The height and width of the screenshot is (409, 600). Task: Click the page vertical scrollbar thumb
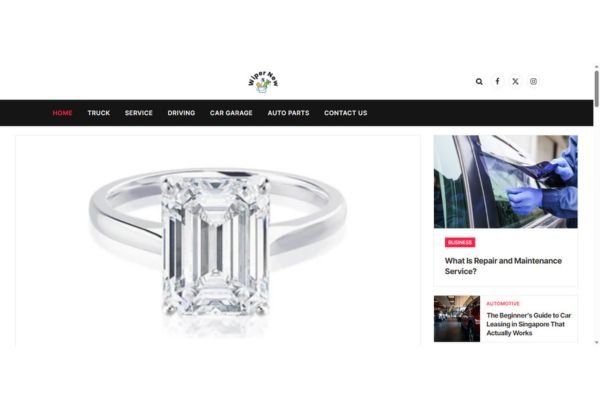click(x=597, y=89)
